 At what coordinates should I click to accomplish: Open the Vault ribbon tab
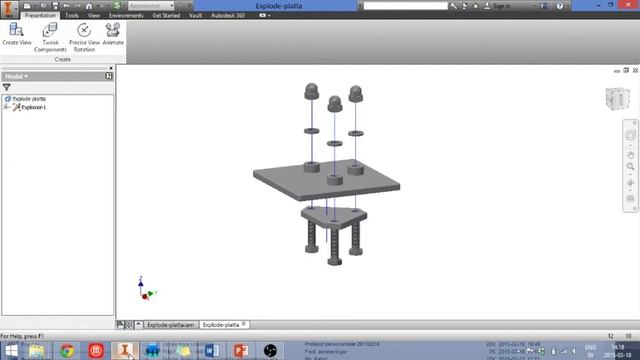[196, 16]
